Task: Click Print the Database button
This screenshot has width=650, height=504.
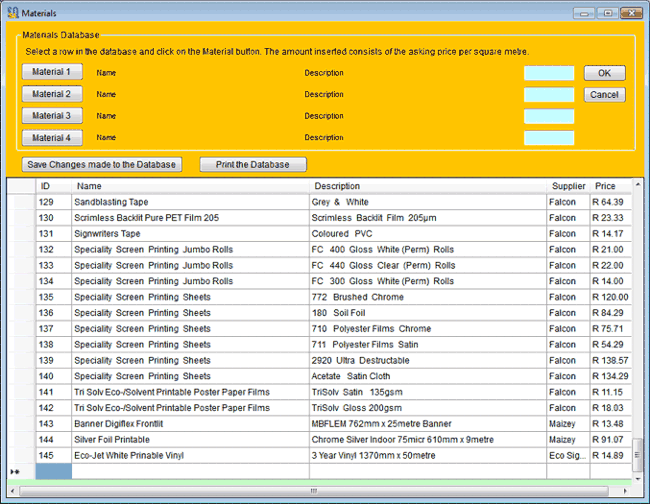Action: pyautogui.click(x=253, y=165)
